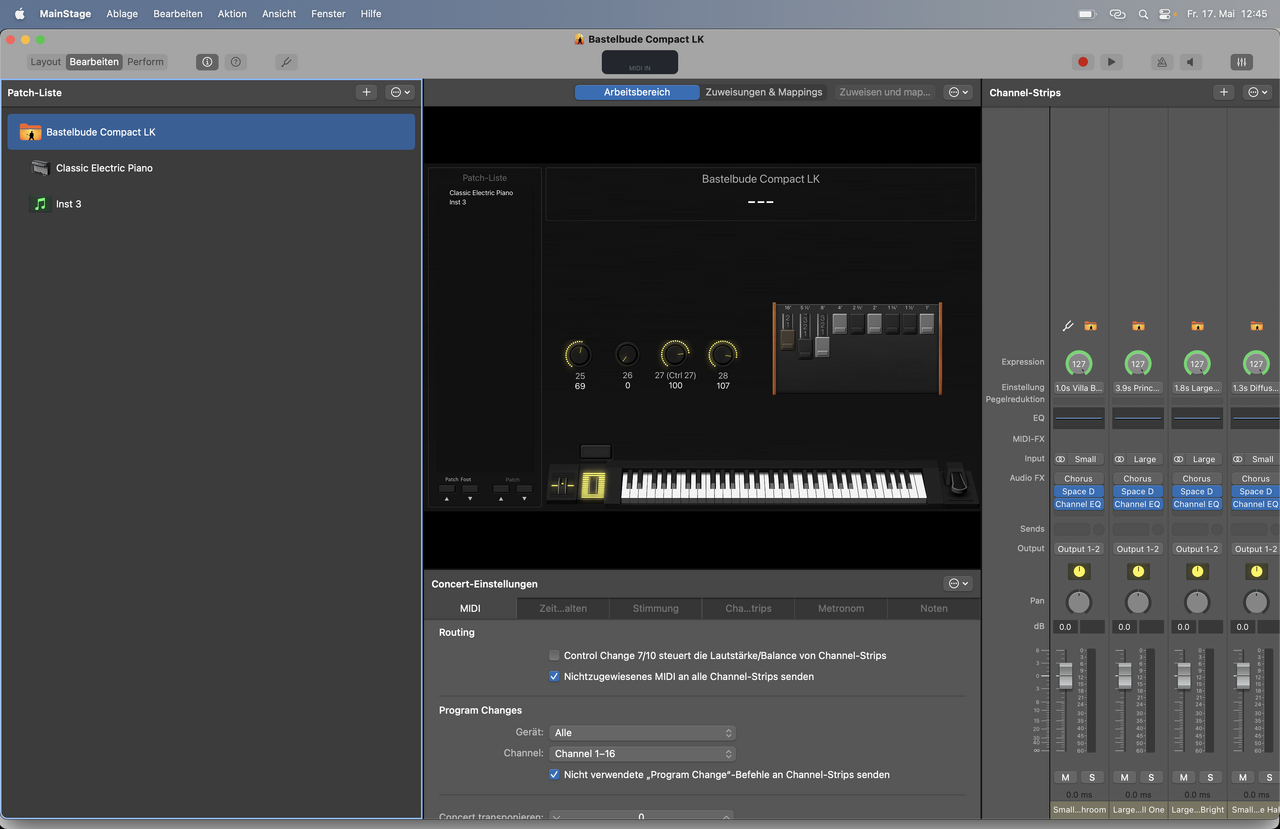
Task: Click the Inst 3 green music note icon
Action: click(x=40, y=204)
